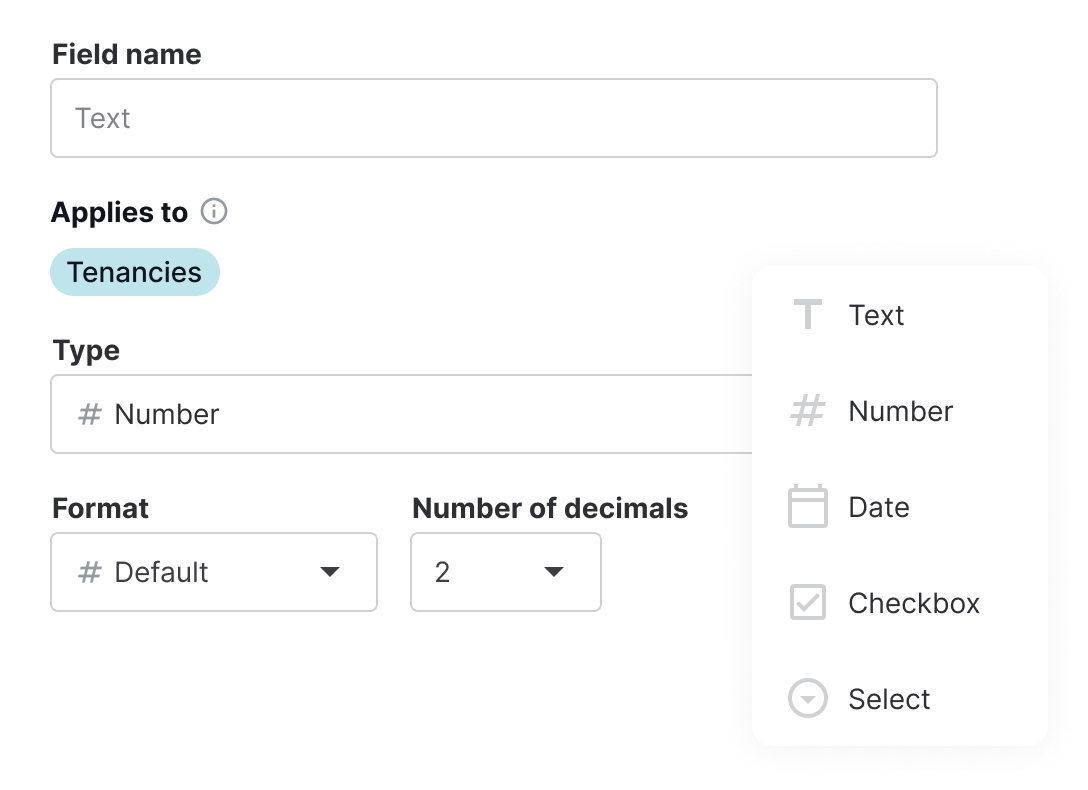Choose Number from the type menu

(900, 411)
